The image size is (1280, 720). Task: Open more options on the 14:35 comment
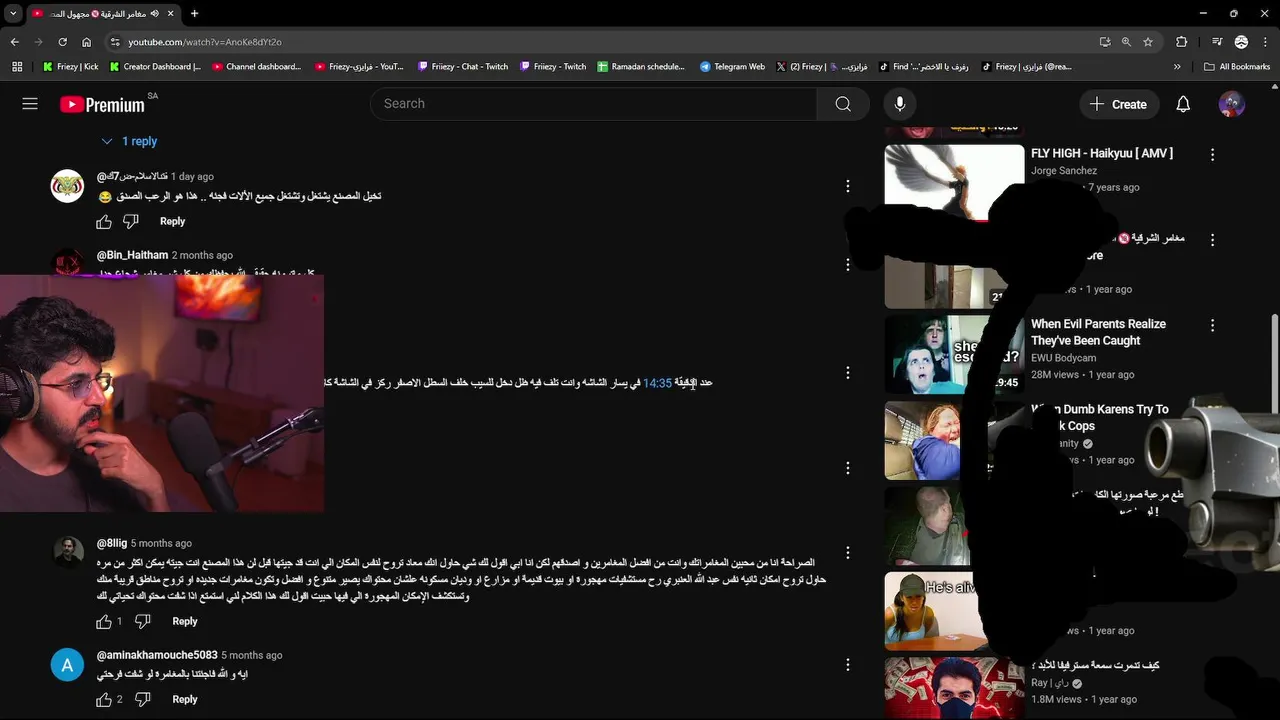[848, 372]
